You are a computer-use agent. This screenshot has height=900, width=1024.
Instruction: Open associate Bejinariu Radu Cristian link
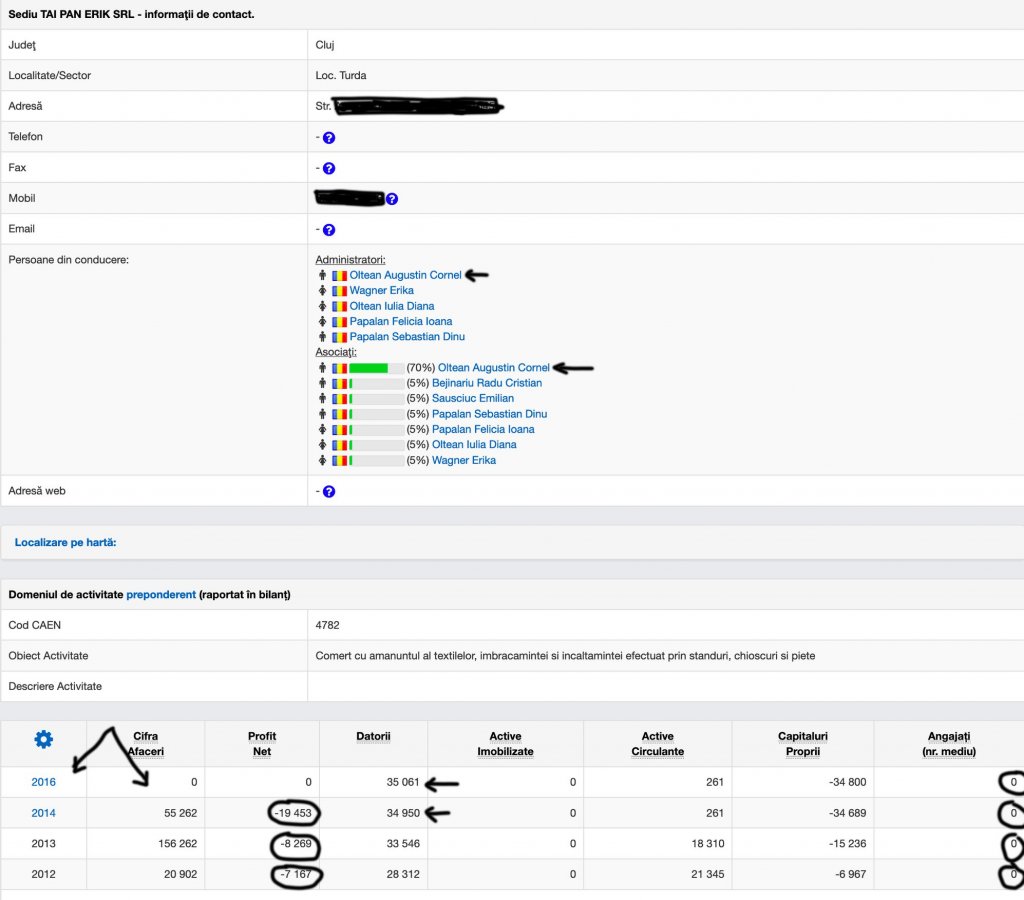487,383
